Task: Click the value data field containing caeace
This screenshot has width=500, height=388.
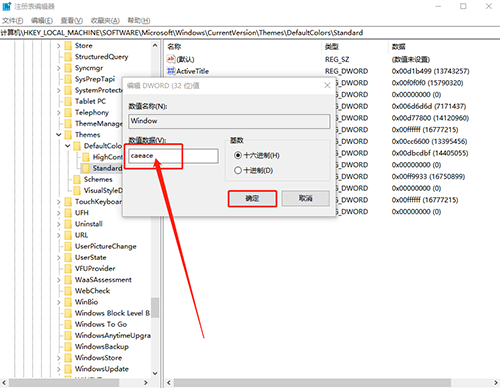Action: pyautogui.click(x=173, y=156)
